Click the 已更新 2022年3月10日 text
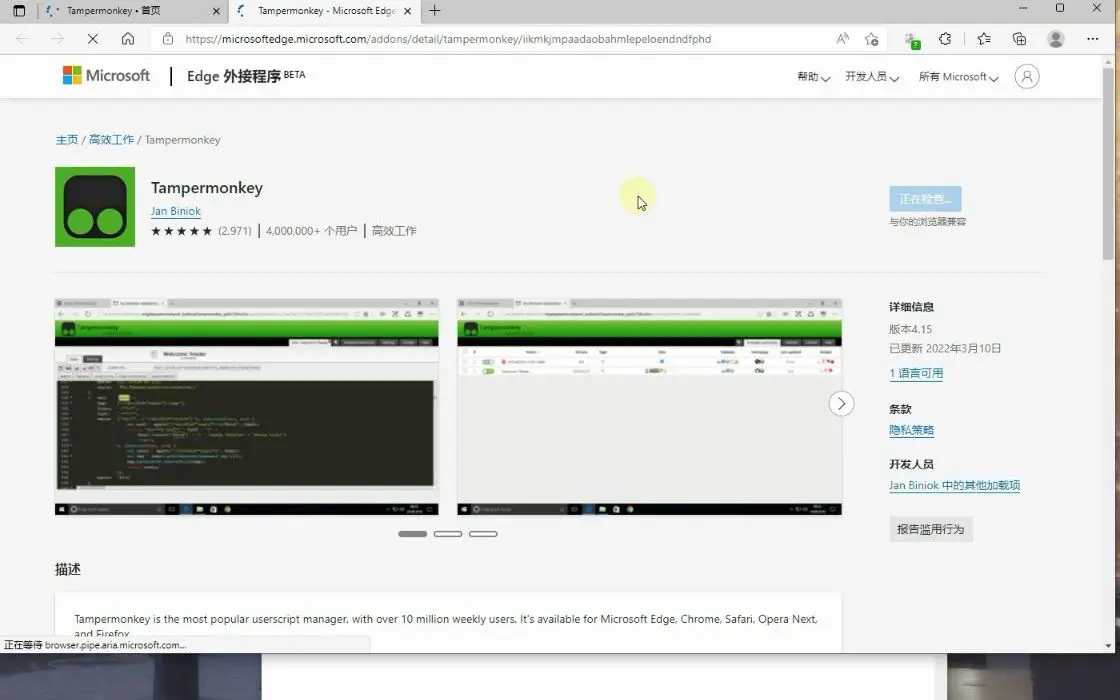 coord(945,349)
